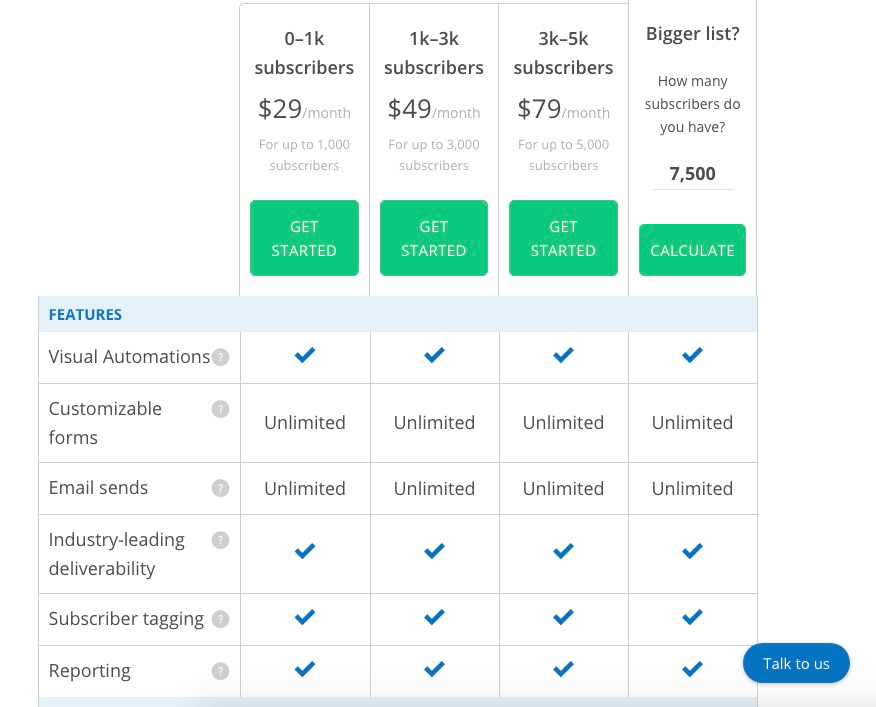Click the Email sends feature label
Viewport: 876px width, 707px height.
coord(98,488)
